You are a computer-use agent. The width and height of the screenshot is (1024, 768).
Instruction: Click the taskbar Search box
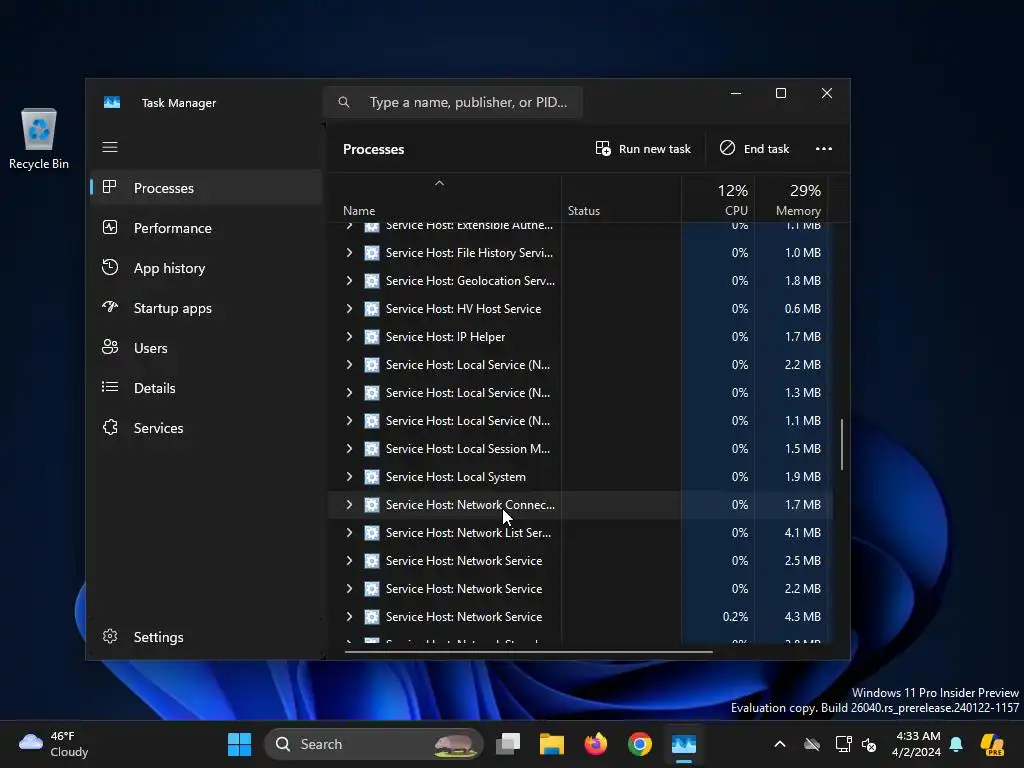coord(374,744)
